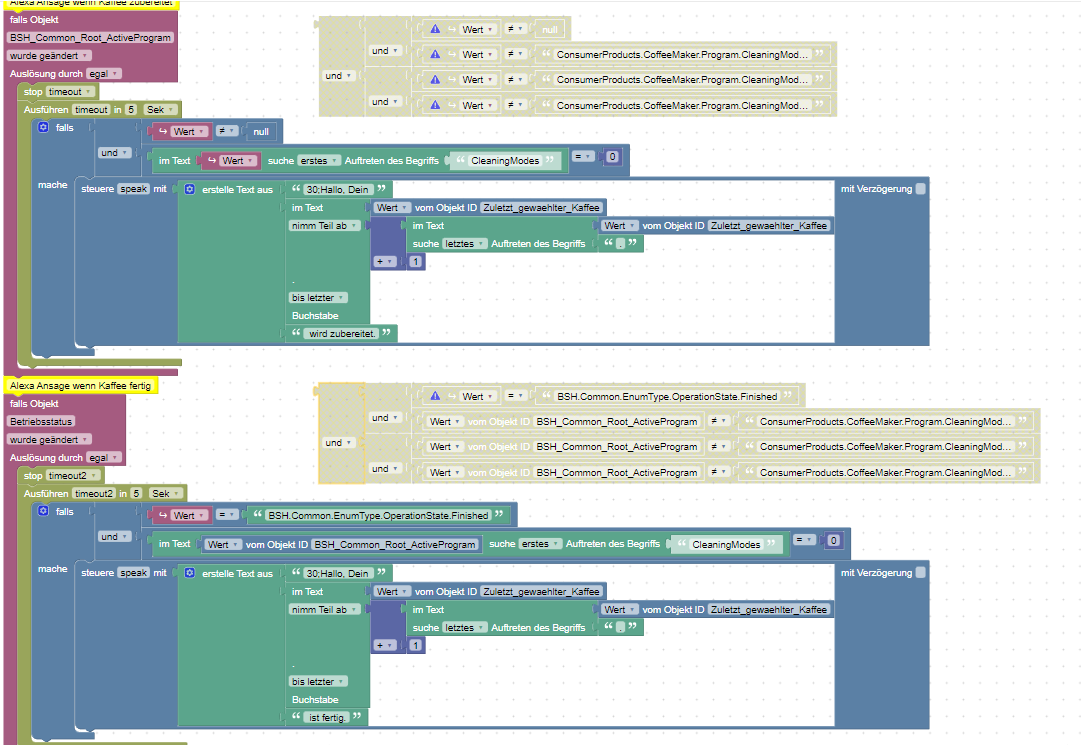Open 'timeout2' dropdown in the stop block

pyautogui.click(x=72, y=476)
